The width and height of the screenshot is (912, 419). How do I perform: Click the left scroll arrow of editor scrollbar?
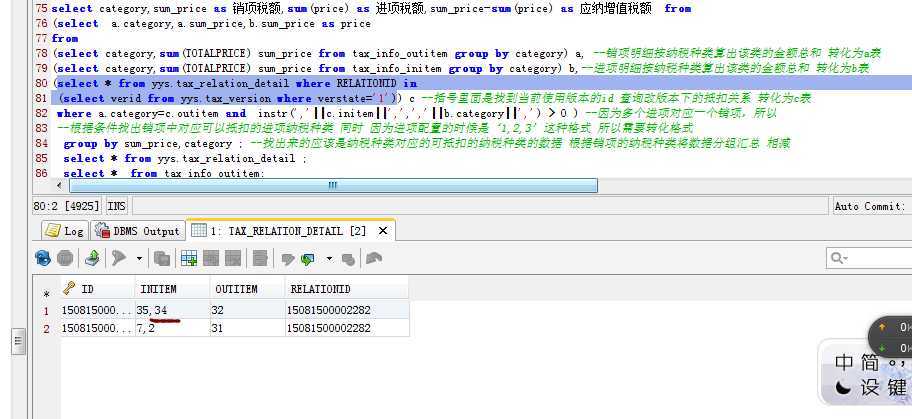point(59,185)
